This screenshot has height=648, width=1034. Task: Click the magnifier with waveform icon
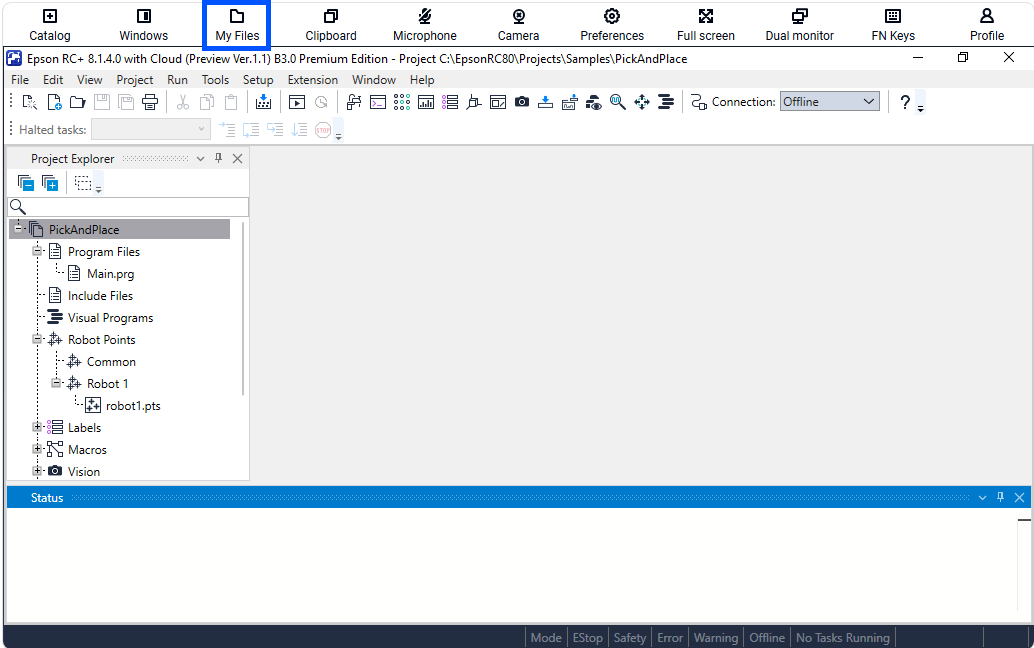(x=617, y=102)
